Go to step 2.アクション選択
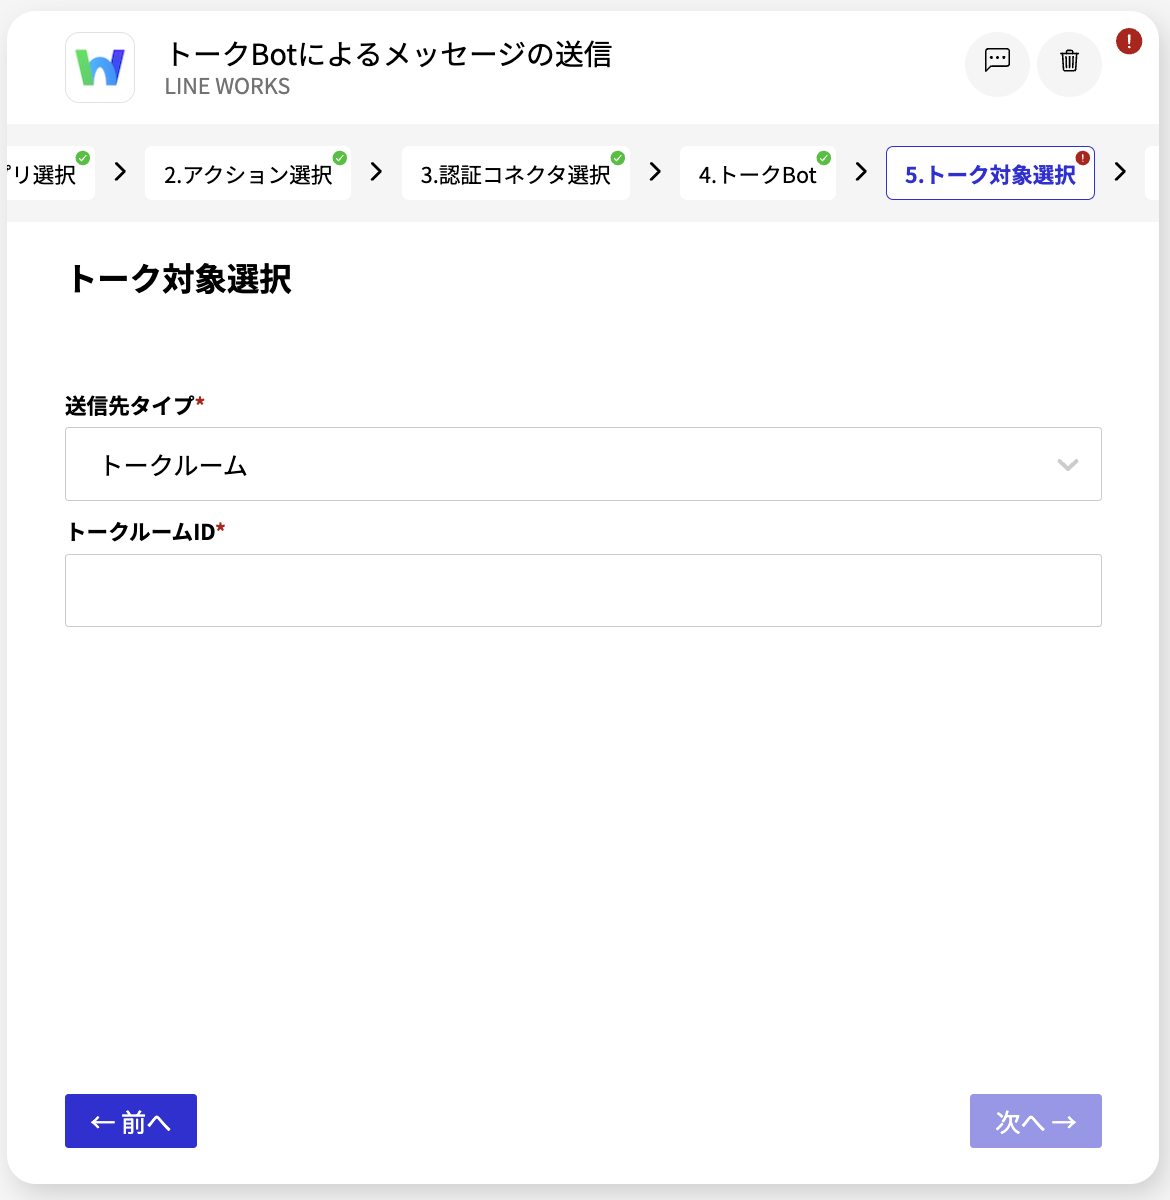 [x=248, y=174]
